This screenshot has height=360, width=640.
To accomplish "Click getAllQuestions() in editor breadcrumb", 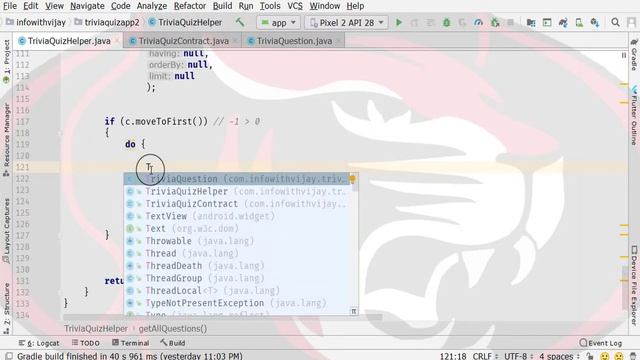I will point(173,329).
